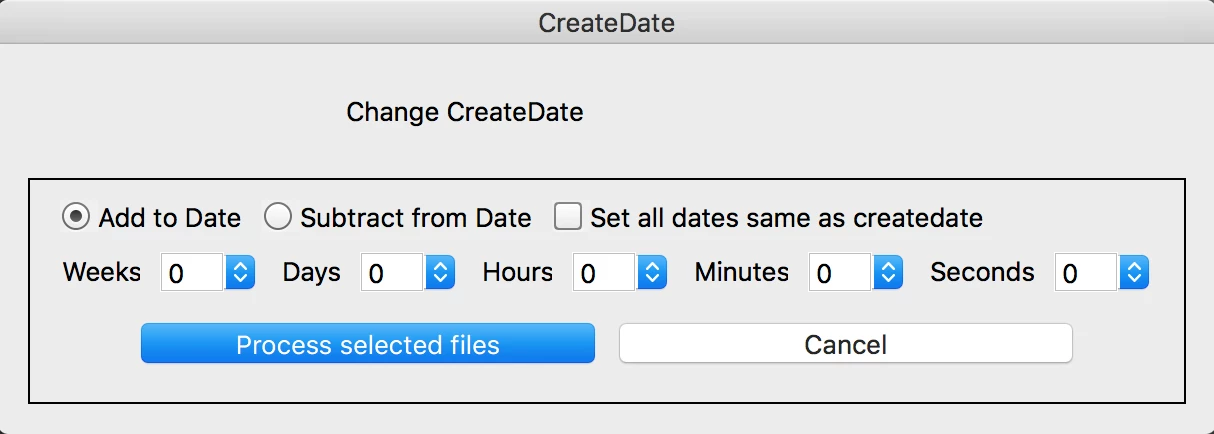Click the Weeks value field

(191, 273)
